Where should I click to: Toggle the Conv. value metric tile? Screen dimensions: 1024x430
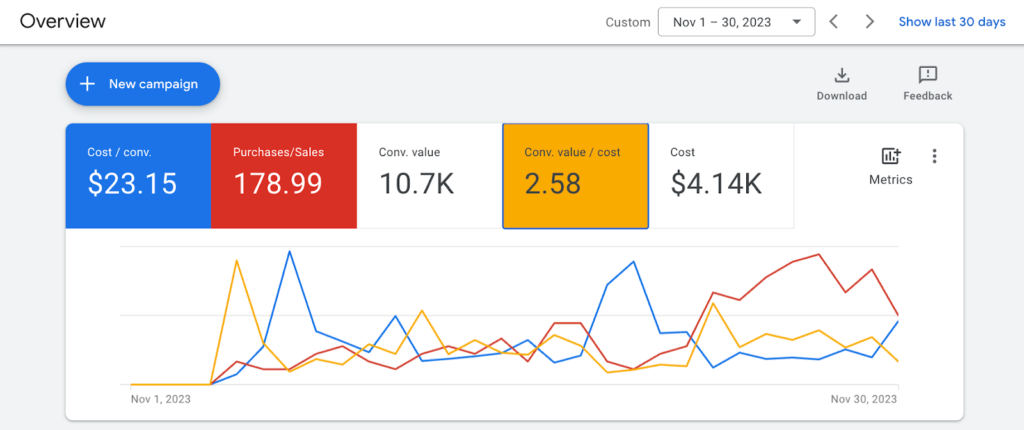pyautogui.click(x=430, y=176)
